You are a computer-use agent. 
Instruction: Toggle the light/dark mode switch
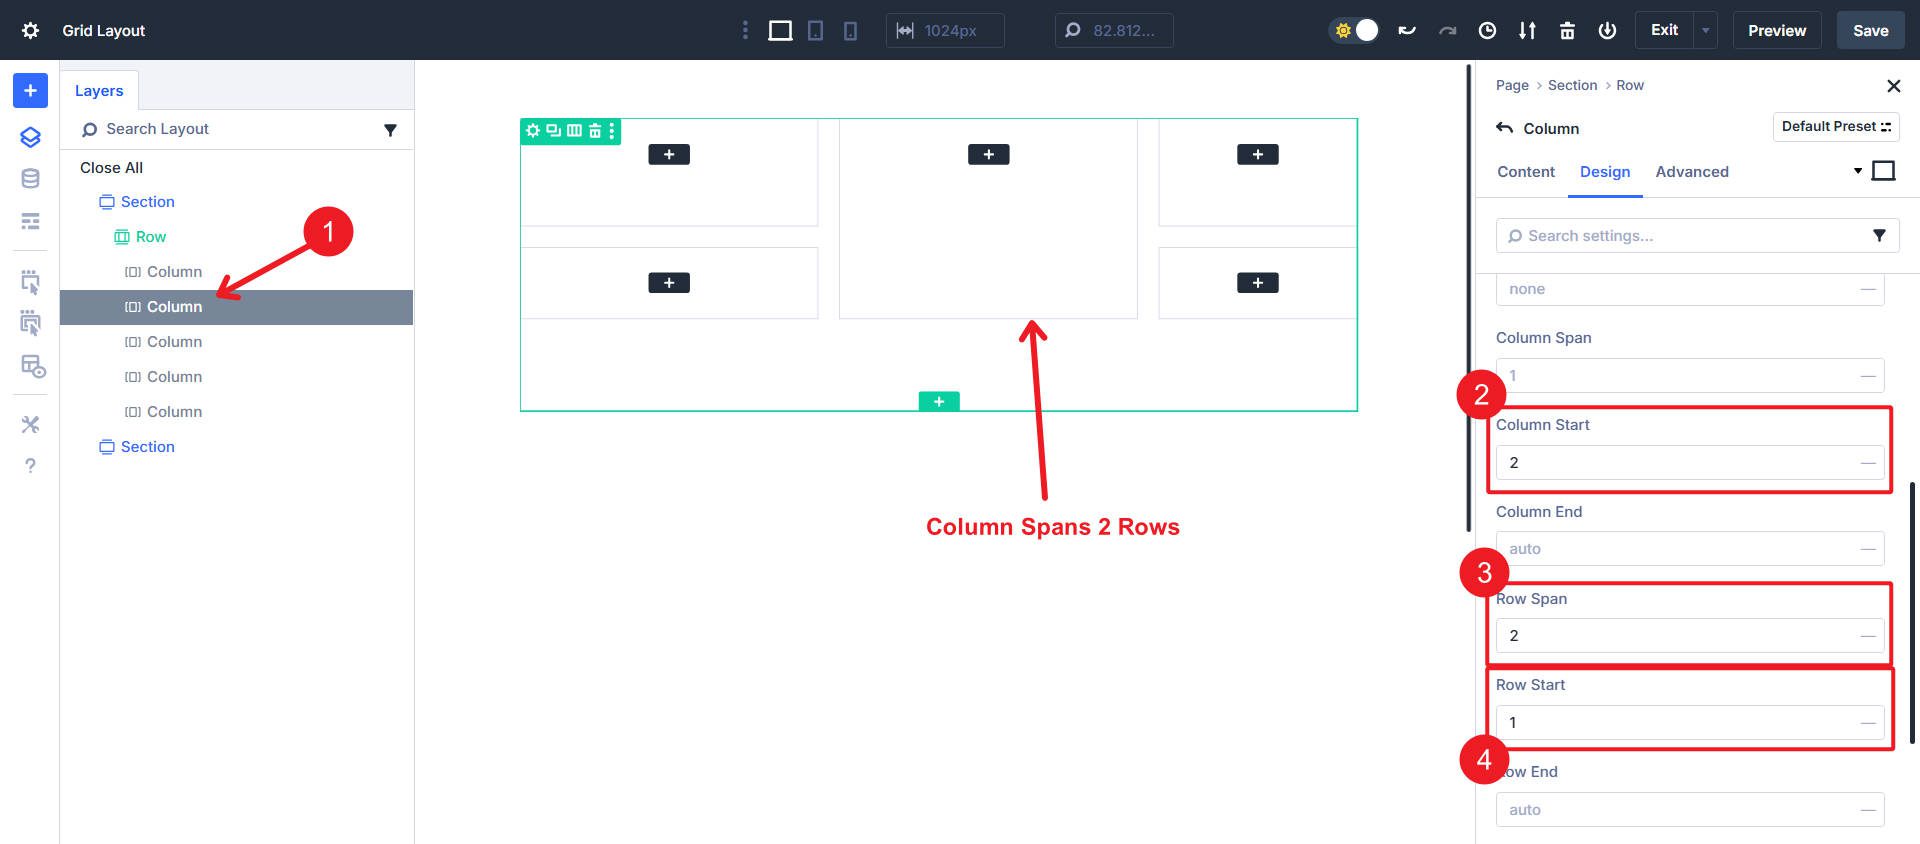pyautogui.click(x=1355, y=31)
